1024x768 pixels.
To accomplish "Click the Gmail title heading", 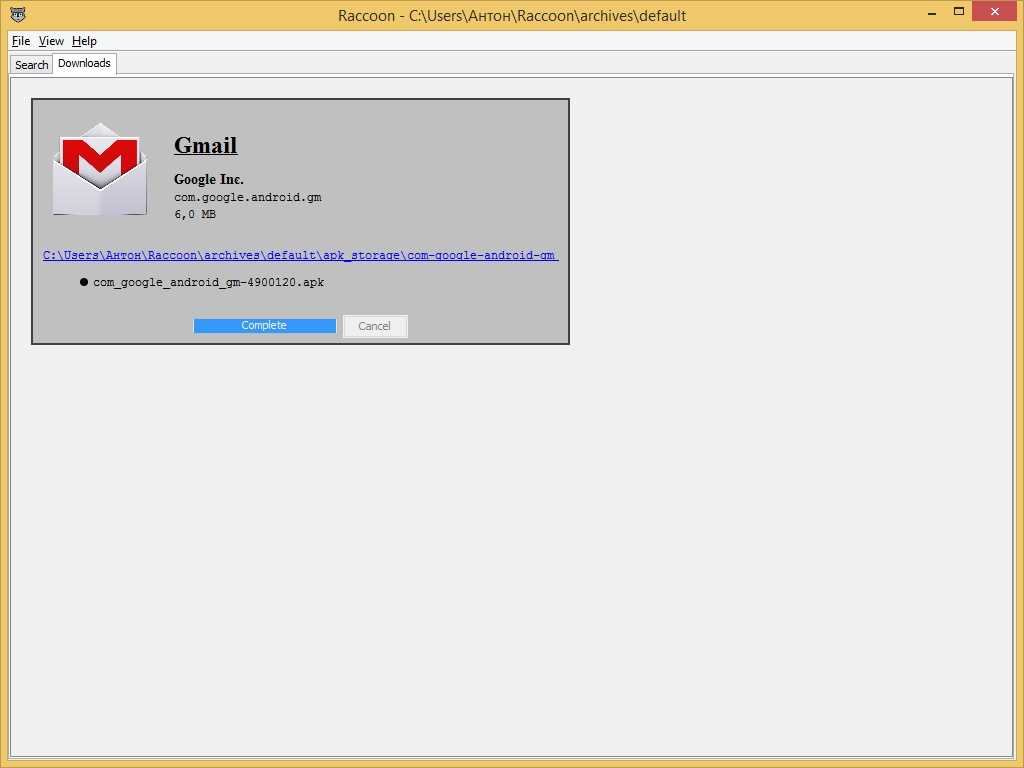I will pos(205,145).
